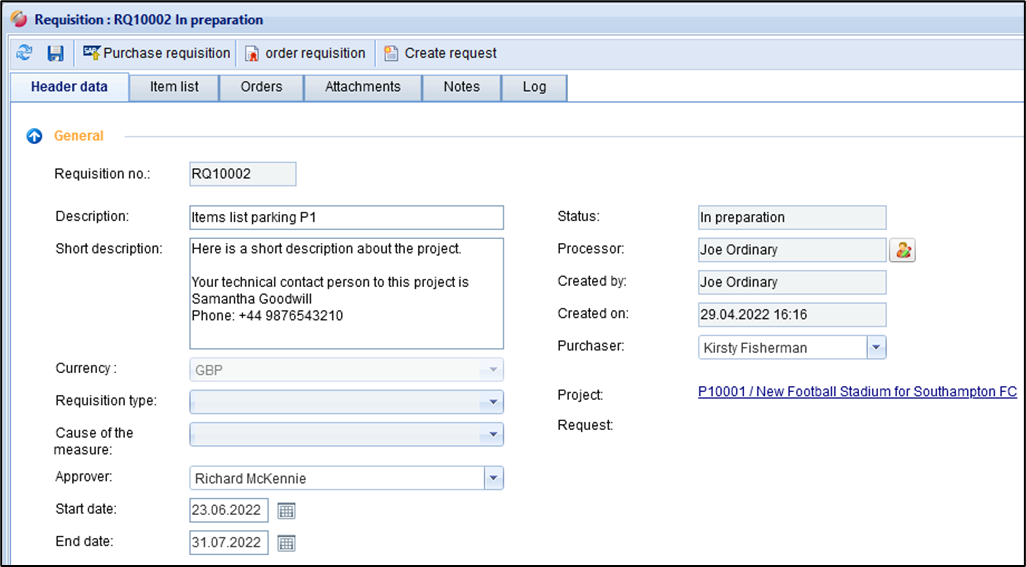
Task: Click the Create request toolbar button
Action: point(440,53)
